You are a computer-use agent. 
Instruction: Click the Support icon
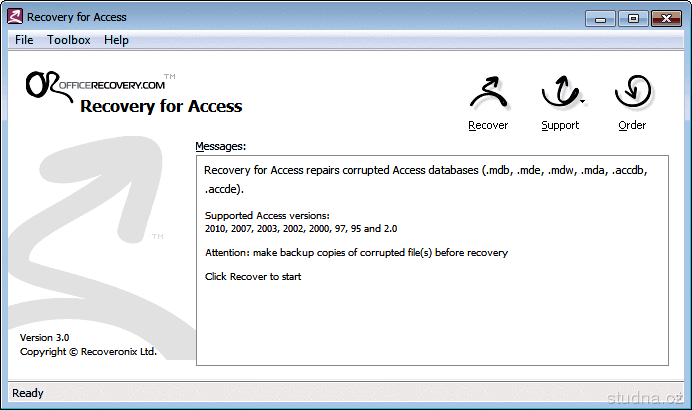[558, 94]
